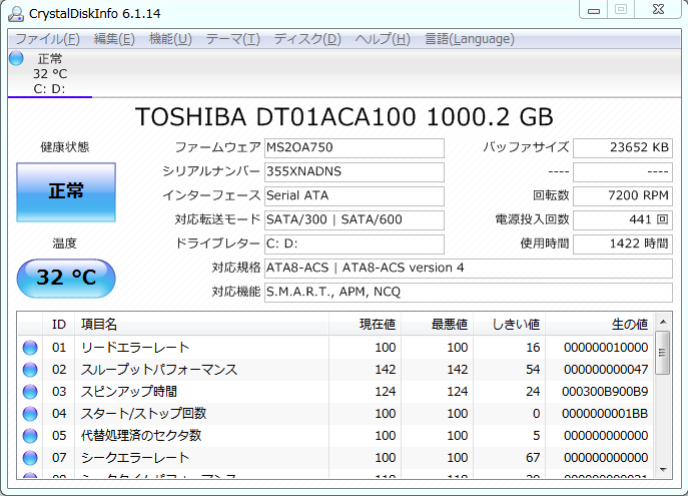Click the SMART list scroll down arrow
This screenshot has height=496, width=688.
tap(663, 470)
